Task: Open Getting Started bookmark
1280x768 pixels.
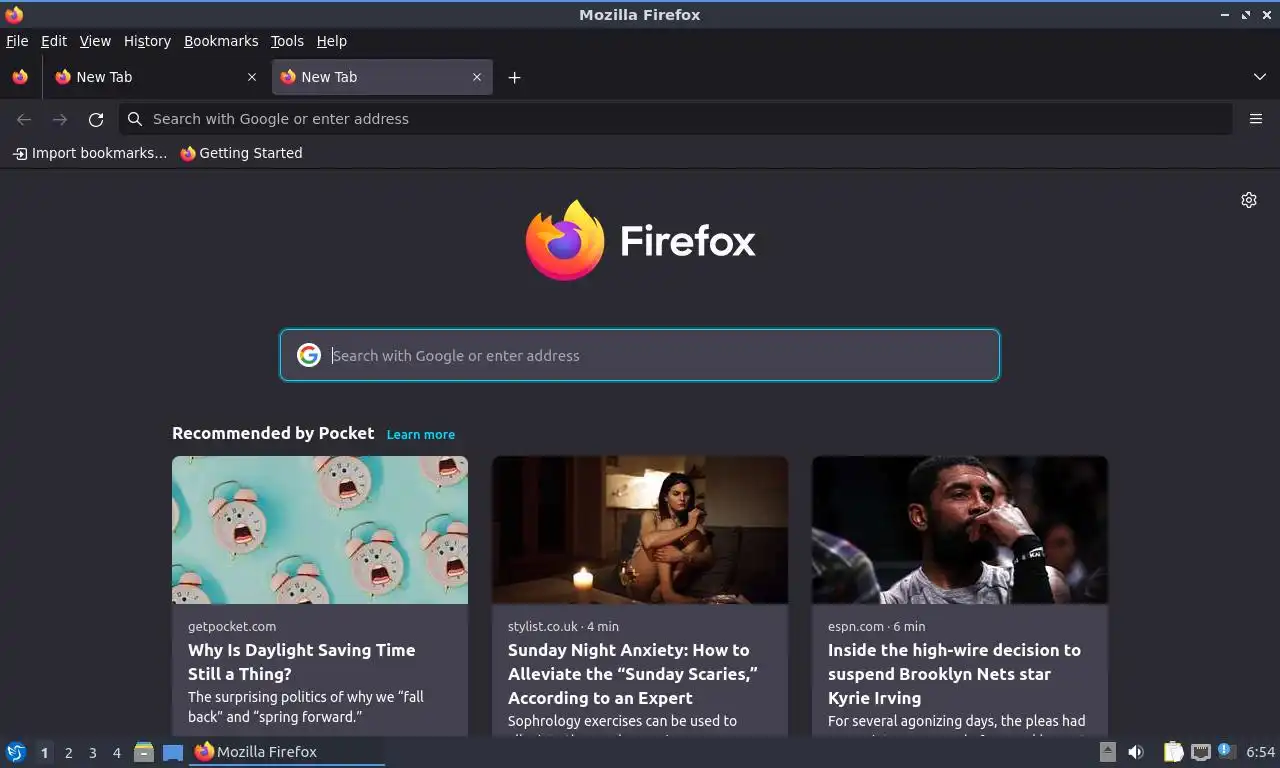Action: point(241,153)
